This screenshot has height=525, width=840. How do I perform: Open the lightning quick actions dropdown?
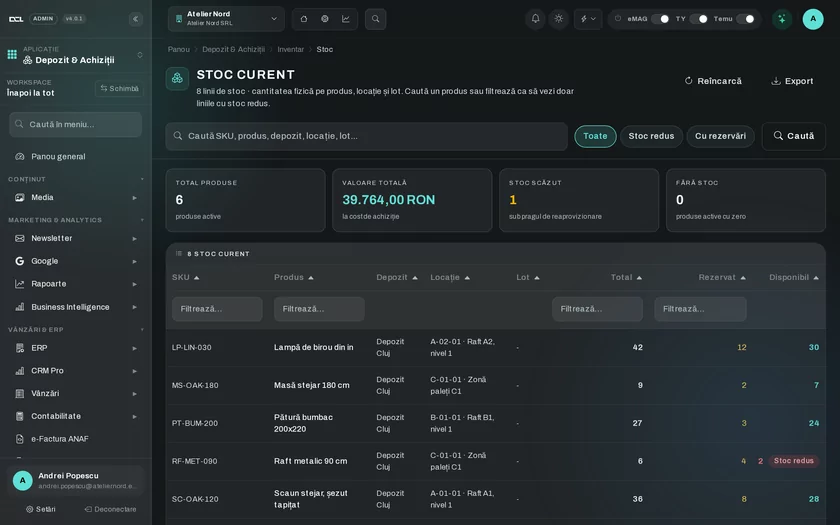tap(588, 19)
